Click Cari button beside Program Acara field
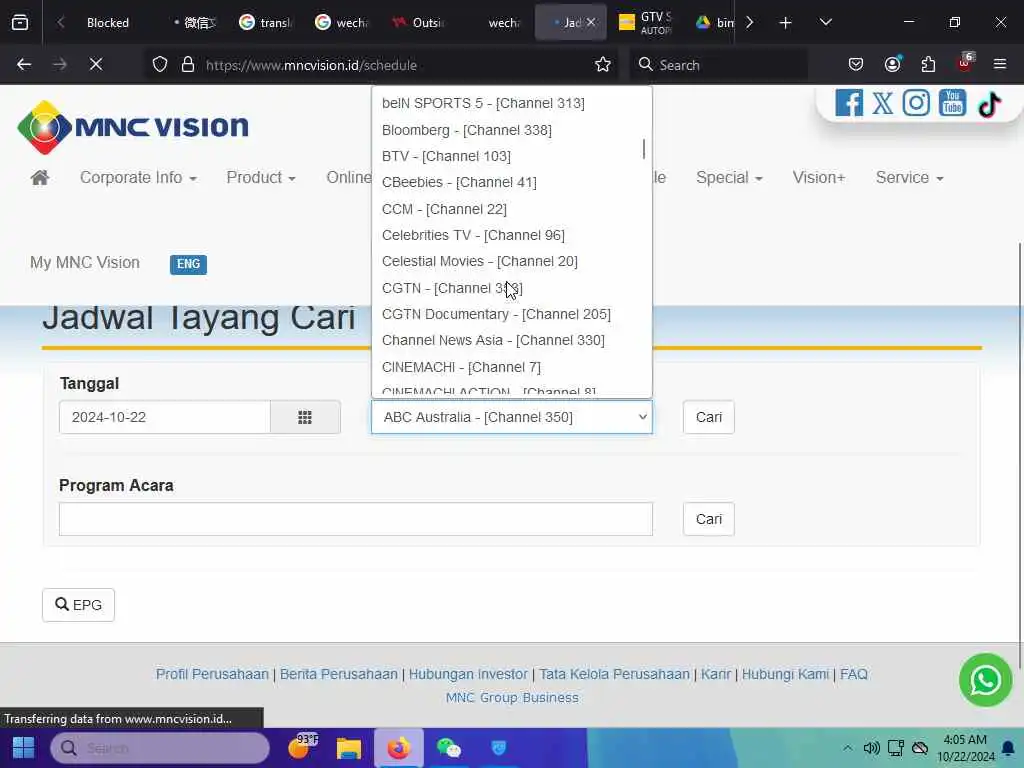The height and width of the screenshot is (768, 1024). (x=709, y=519)
